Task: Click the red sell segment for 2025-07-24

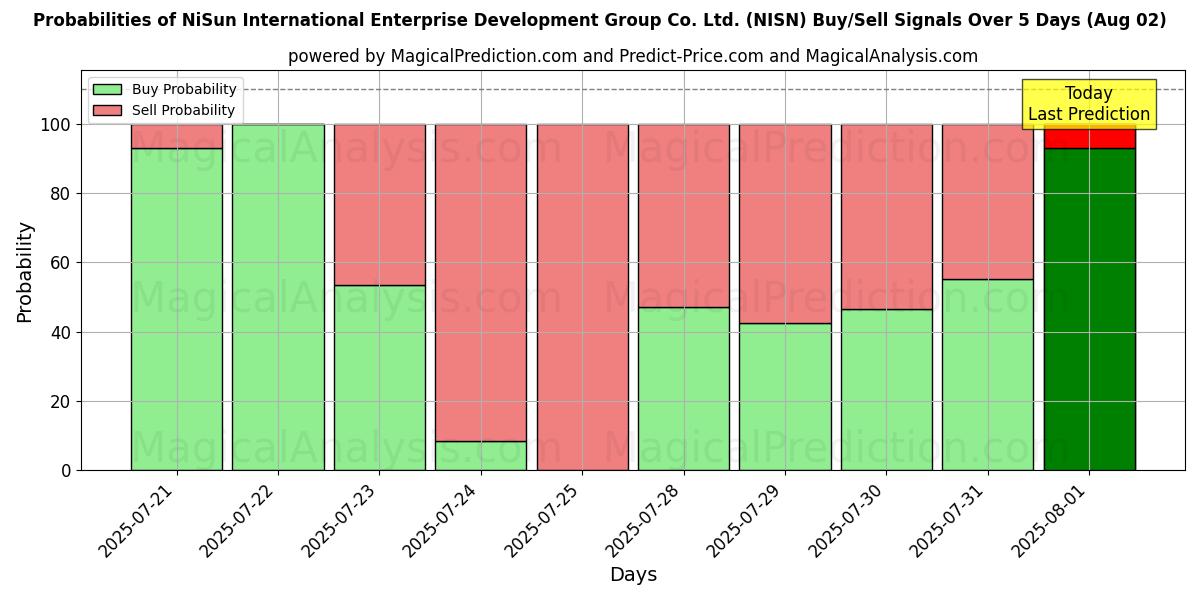Action: [x=481, y=283]
